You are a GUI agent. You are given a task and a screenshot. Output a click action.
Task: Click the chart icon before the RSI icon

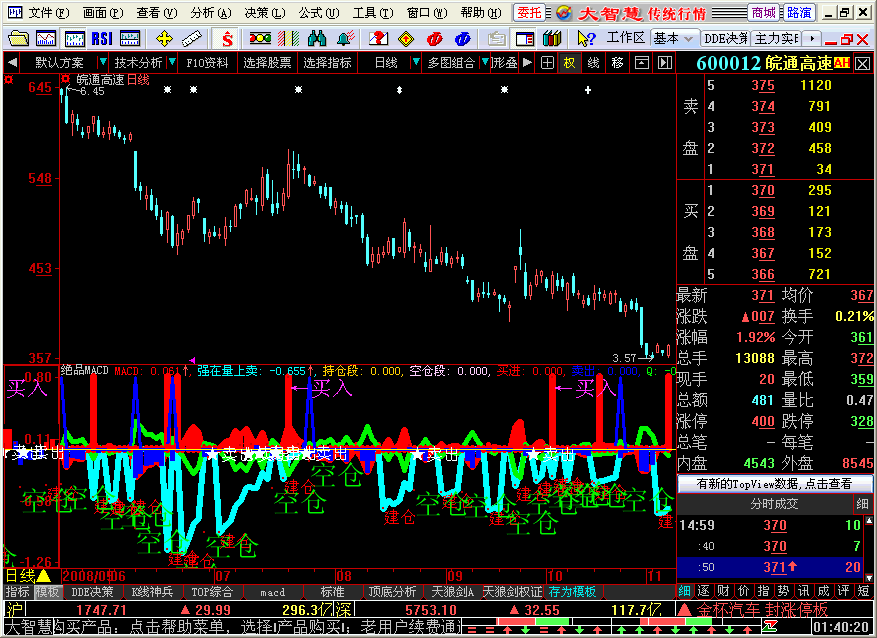click(74, 39)
